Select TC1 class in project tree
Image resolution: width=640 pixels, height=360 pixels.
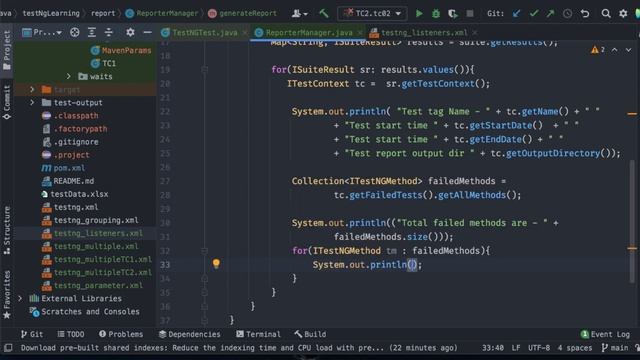[x=104, y=63]
